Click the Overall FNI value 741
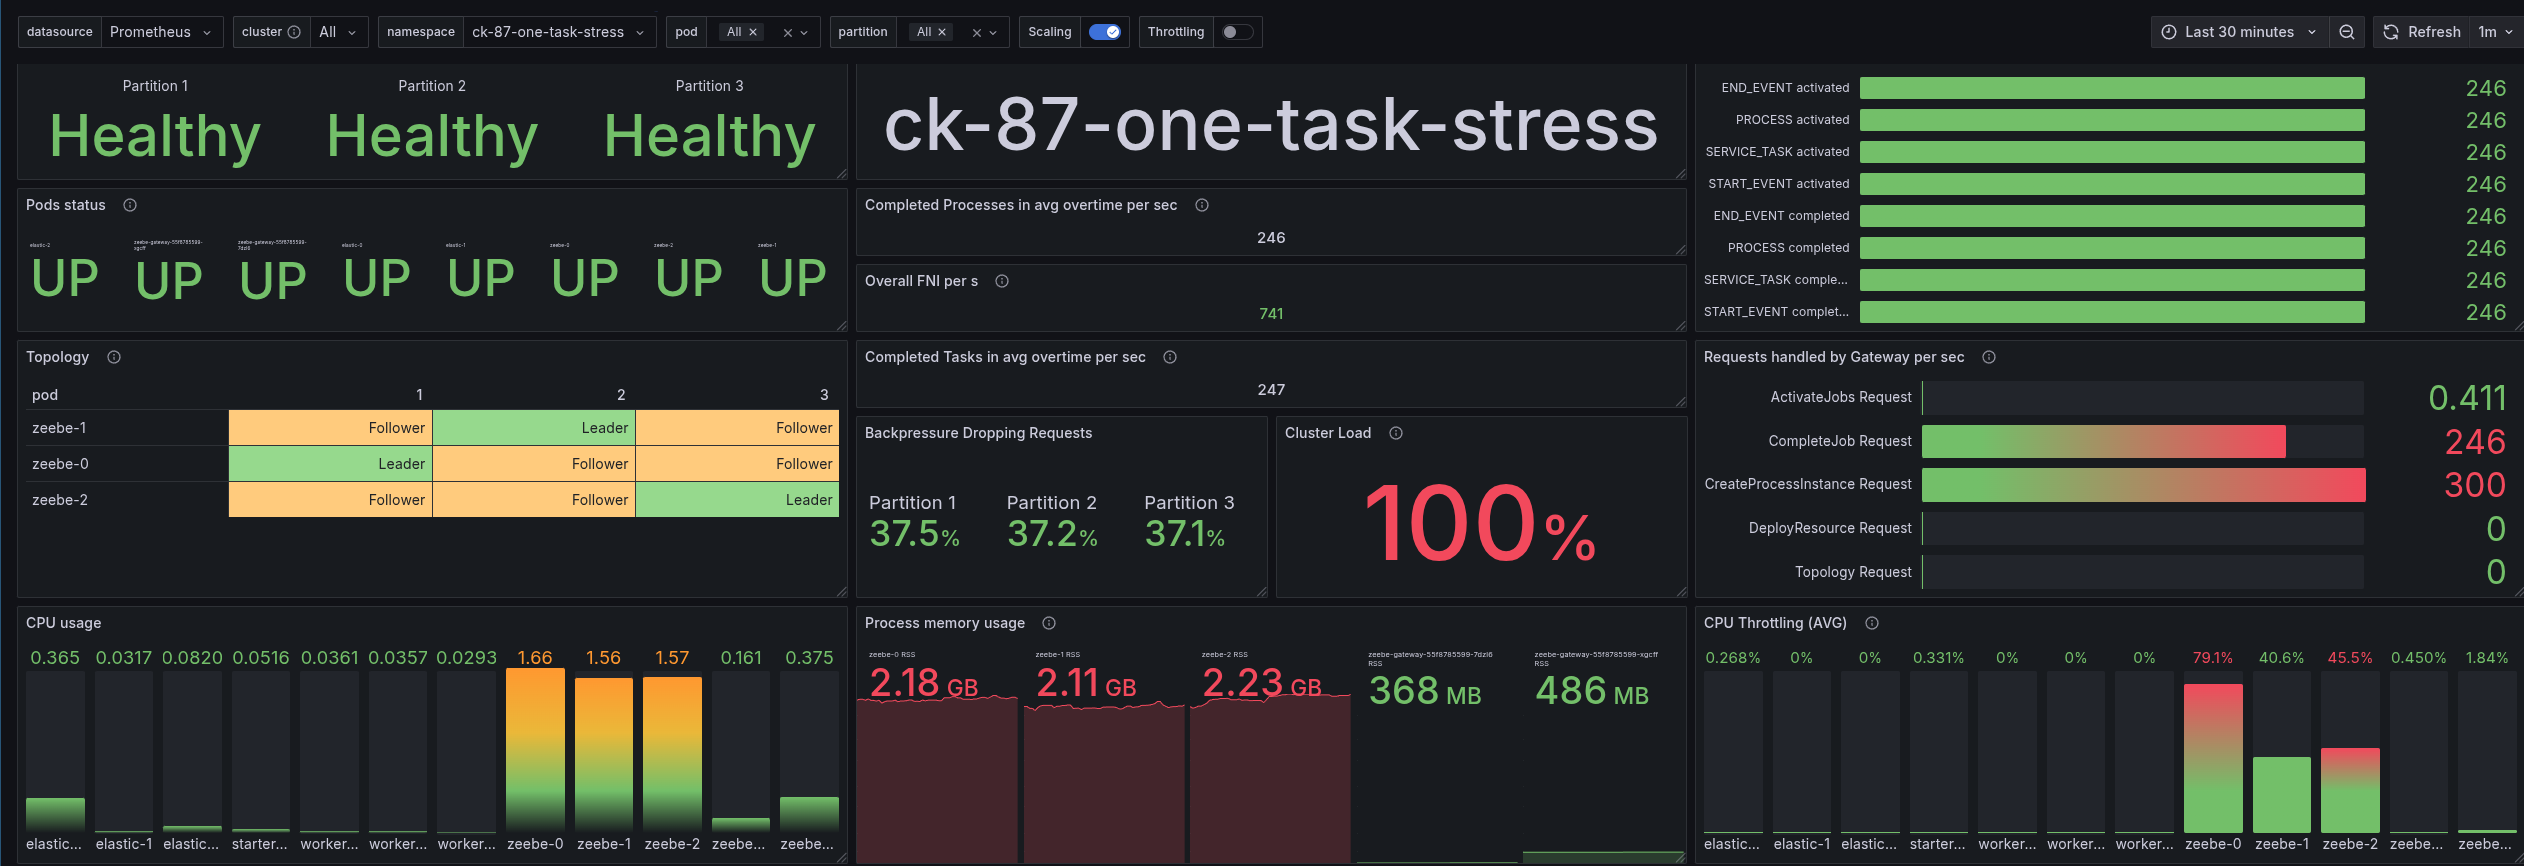Image resolution: width=2524 pixels, height=866 pixels. [x=1271, y=314]
